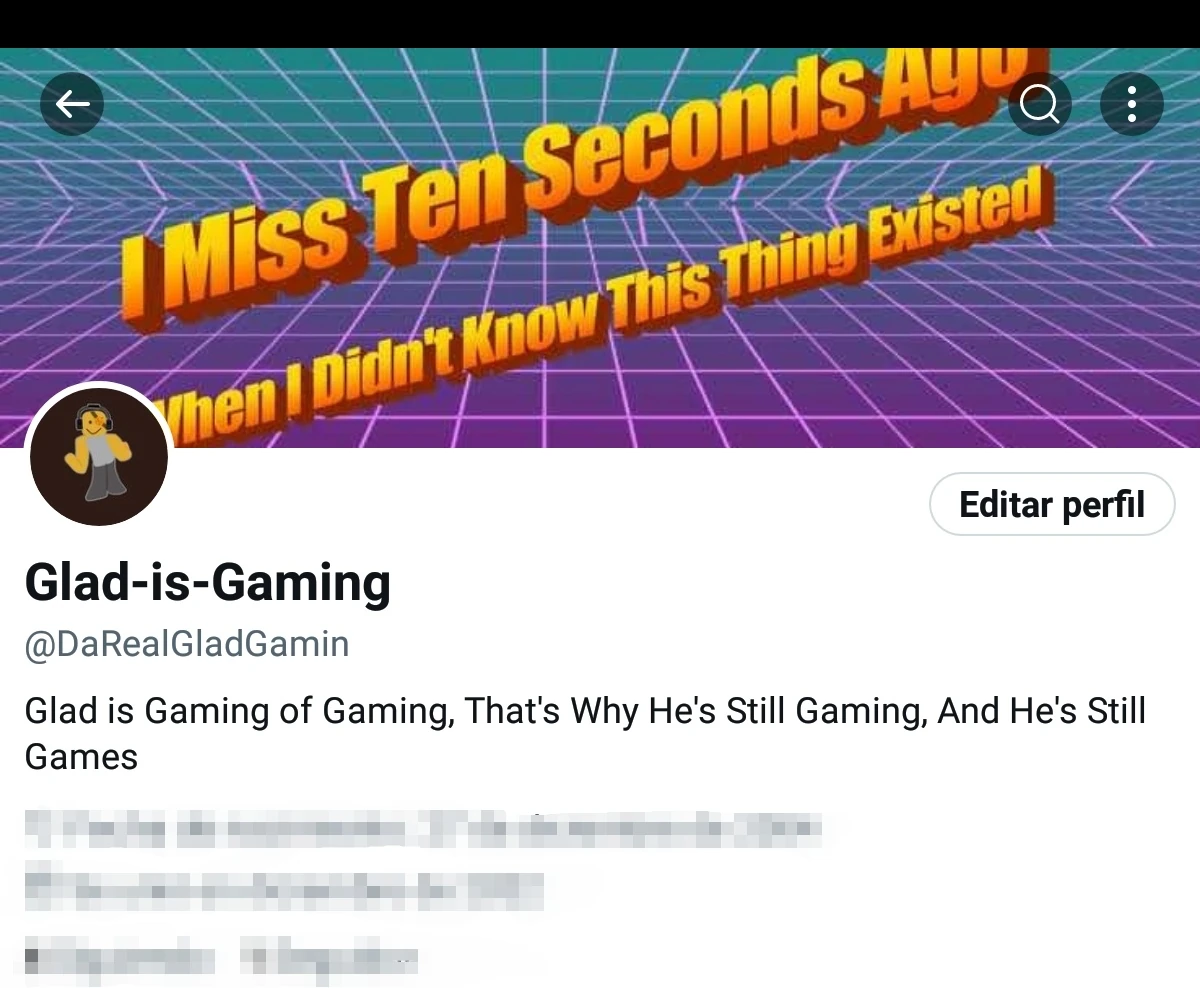Tap the word Games ending the bio

[81, 757]
